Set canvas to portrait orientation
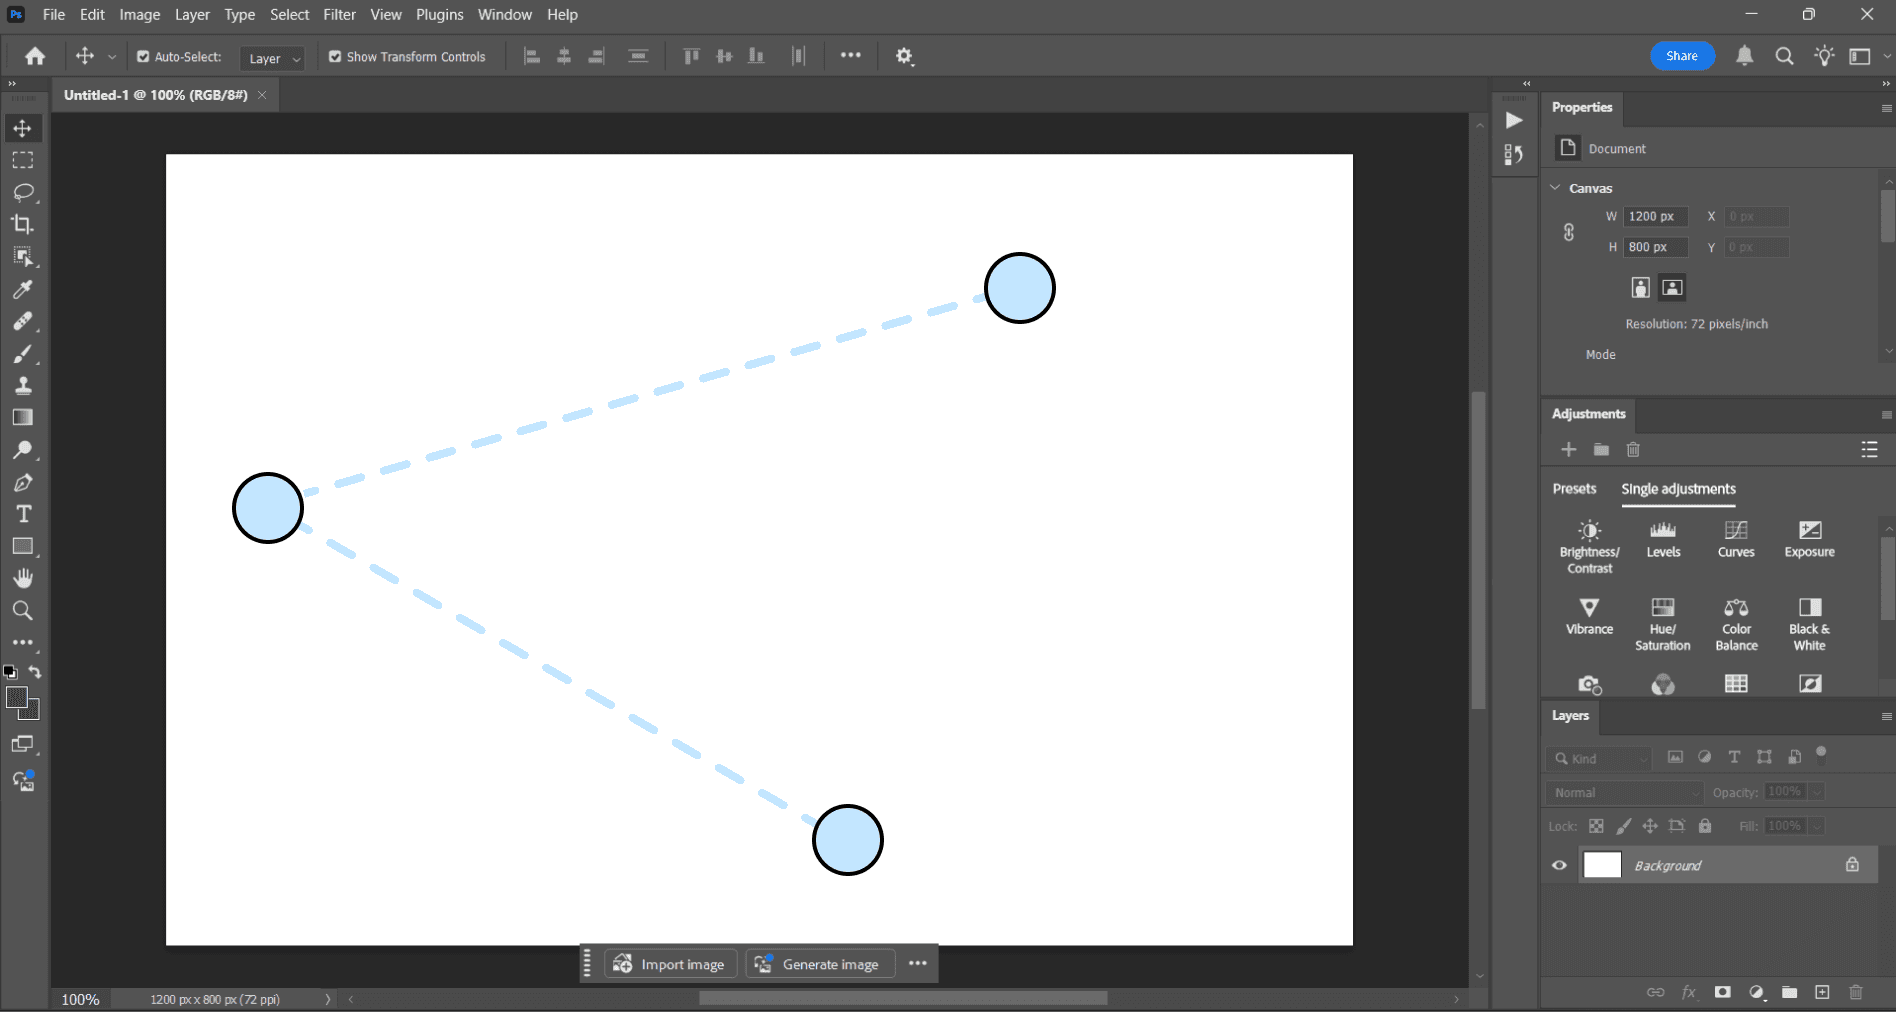1896x1012 pixels. coord(1641,288)
